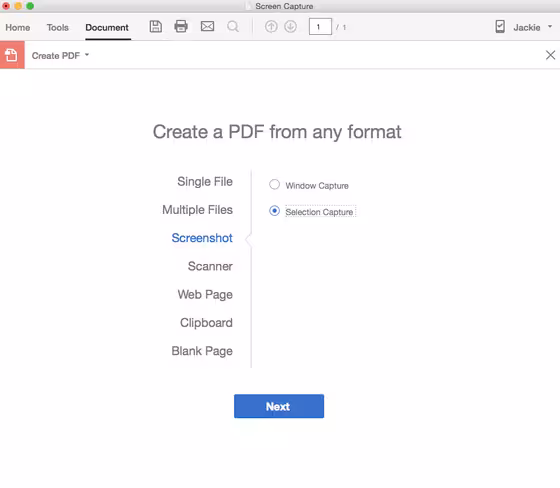Go to next page with down arrow
560x488 pixels.
pyautogui.click(x=290, y=26)
